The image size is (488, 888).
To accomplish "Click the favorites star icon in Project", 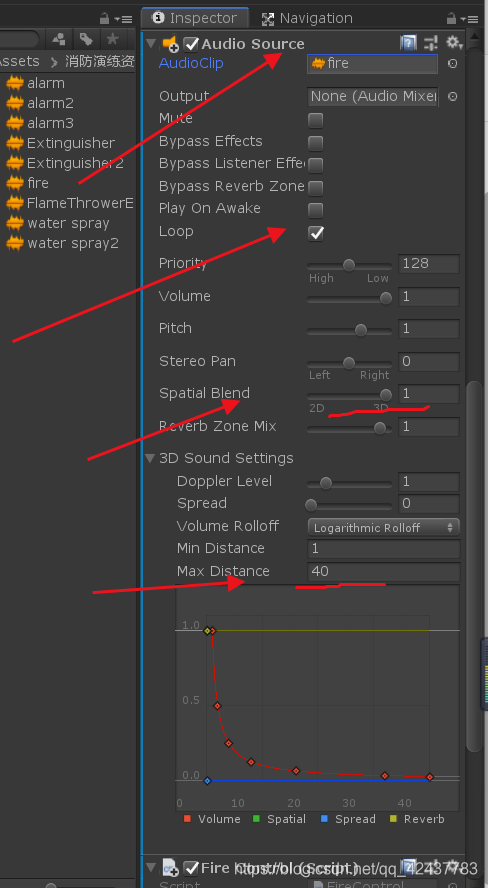I will (x=113, y=39).
